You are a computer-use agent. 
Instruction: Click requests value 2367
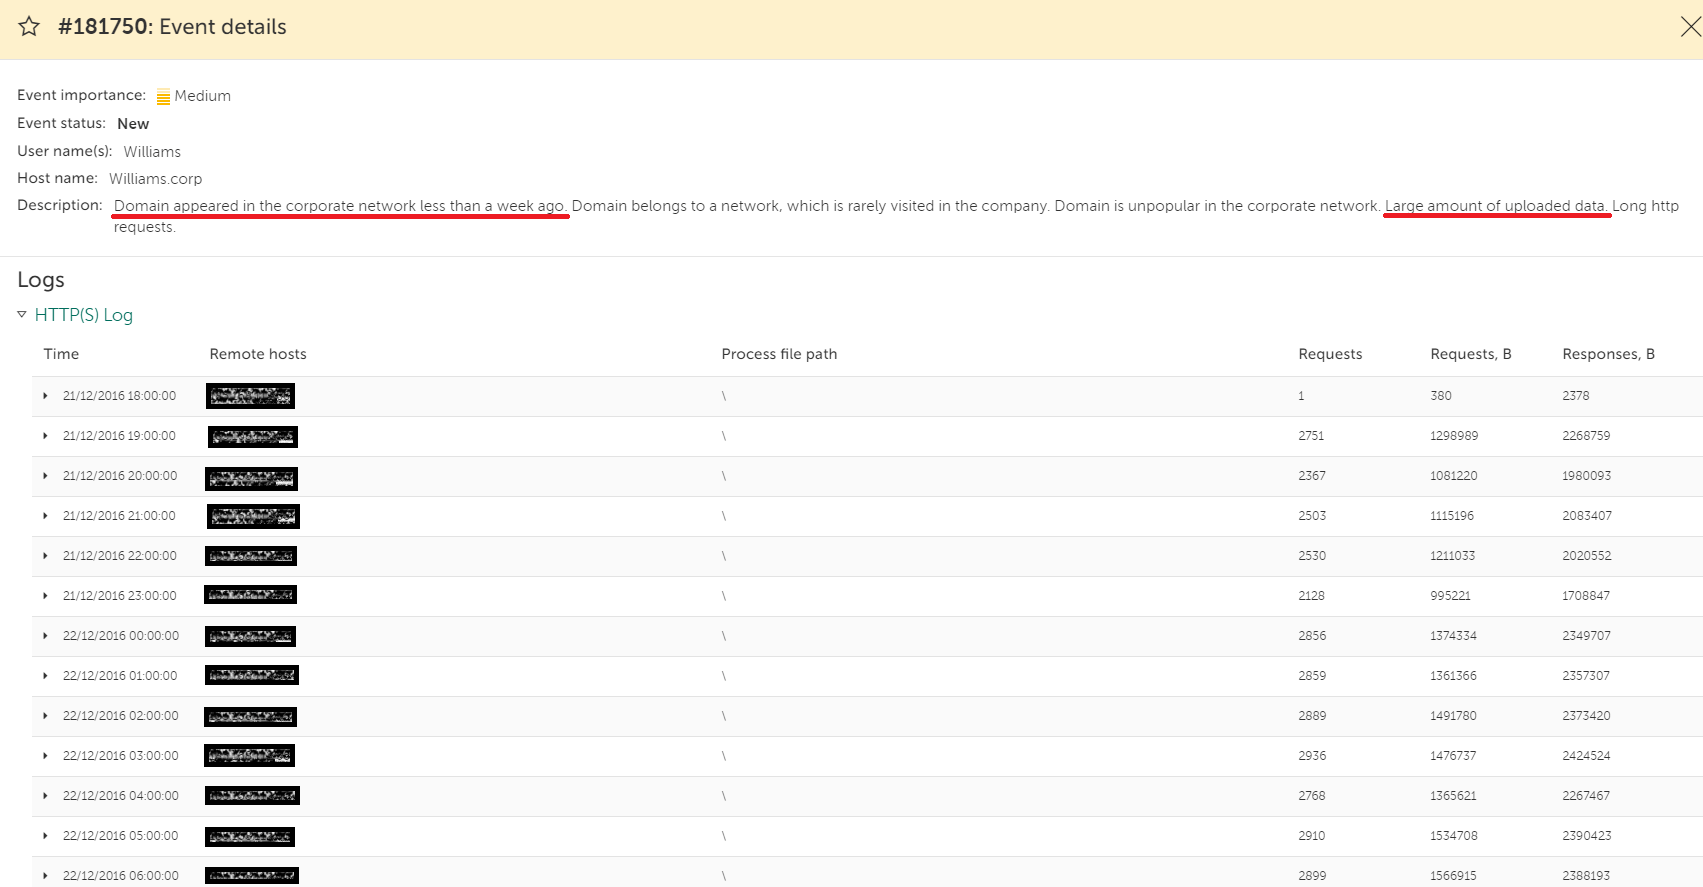tap(1312, 476)
